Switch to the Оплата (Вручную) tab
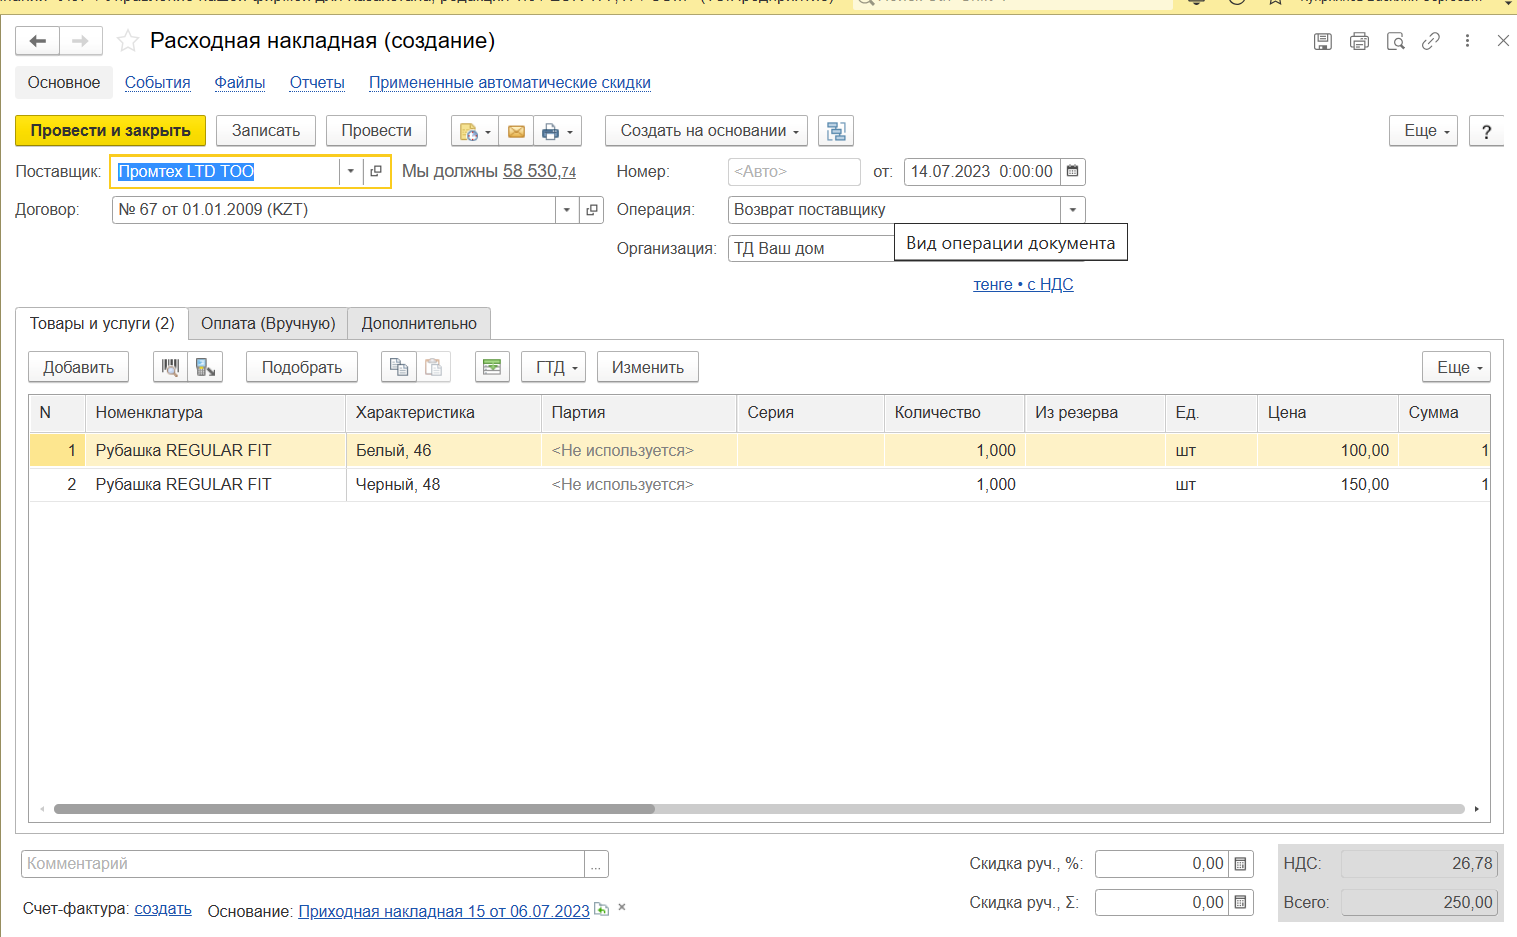 tap(268, 323)
